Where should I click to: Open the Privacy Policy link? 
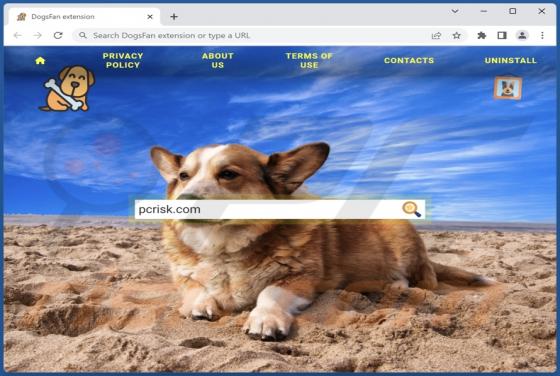pos(123,61)
